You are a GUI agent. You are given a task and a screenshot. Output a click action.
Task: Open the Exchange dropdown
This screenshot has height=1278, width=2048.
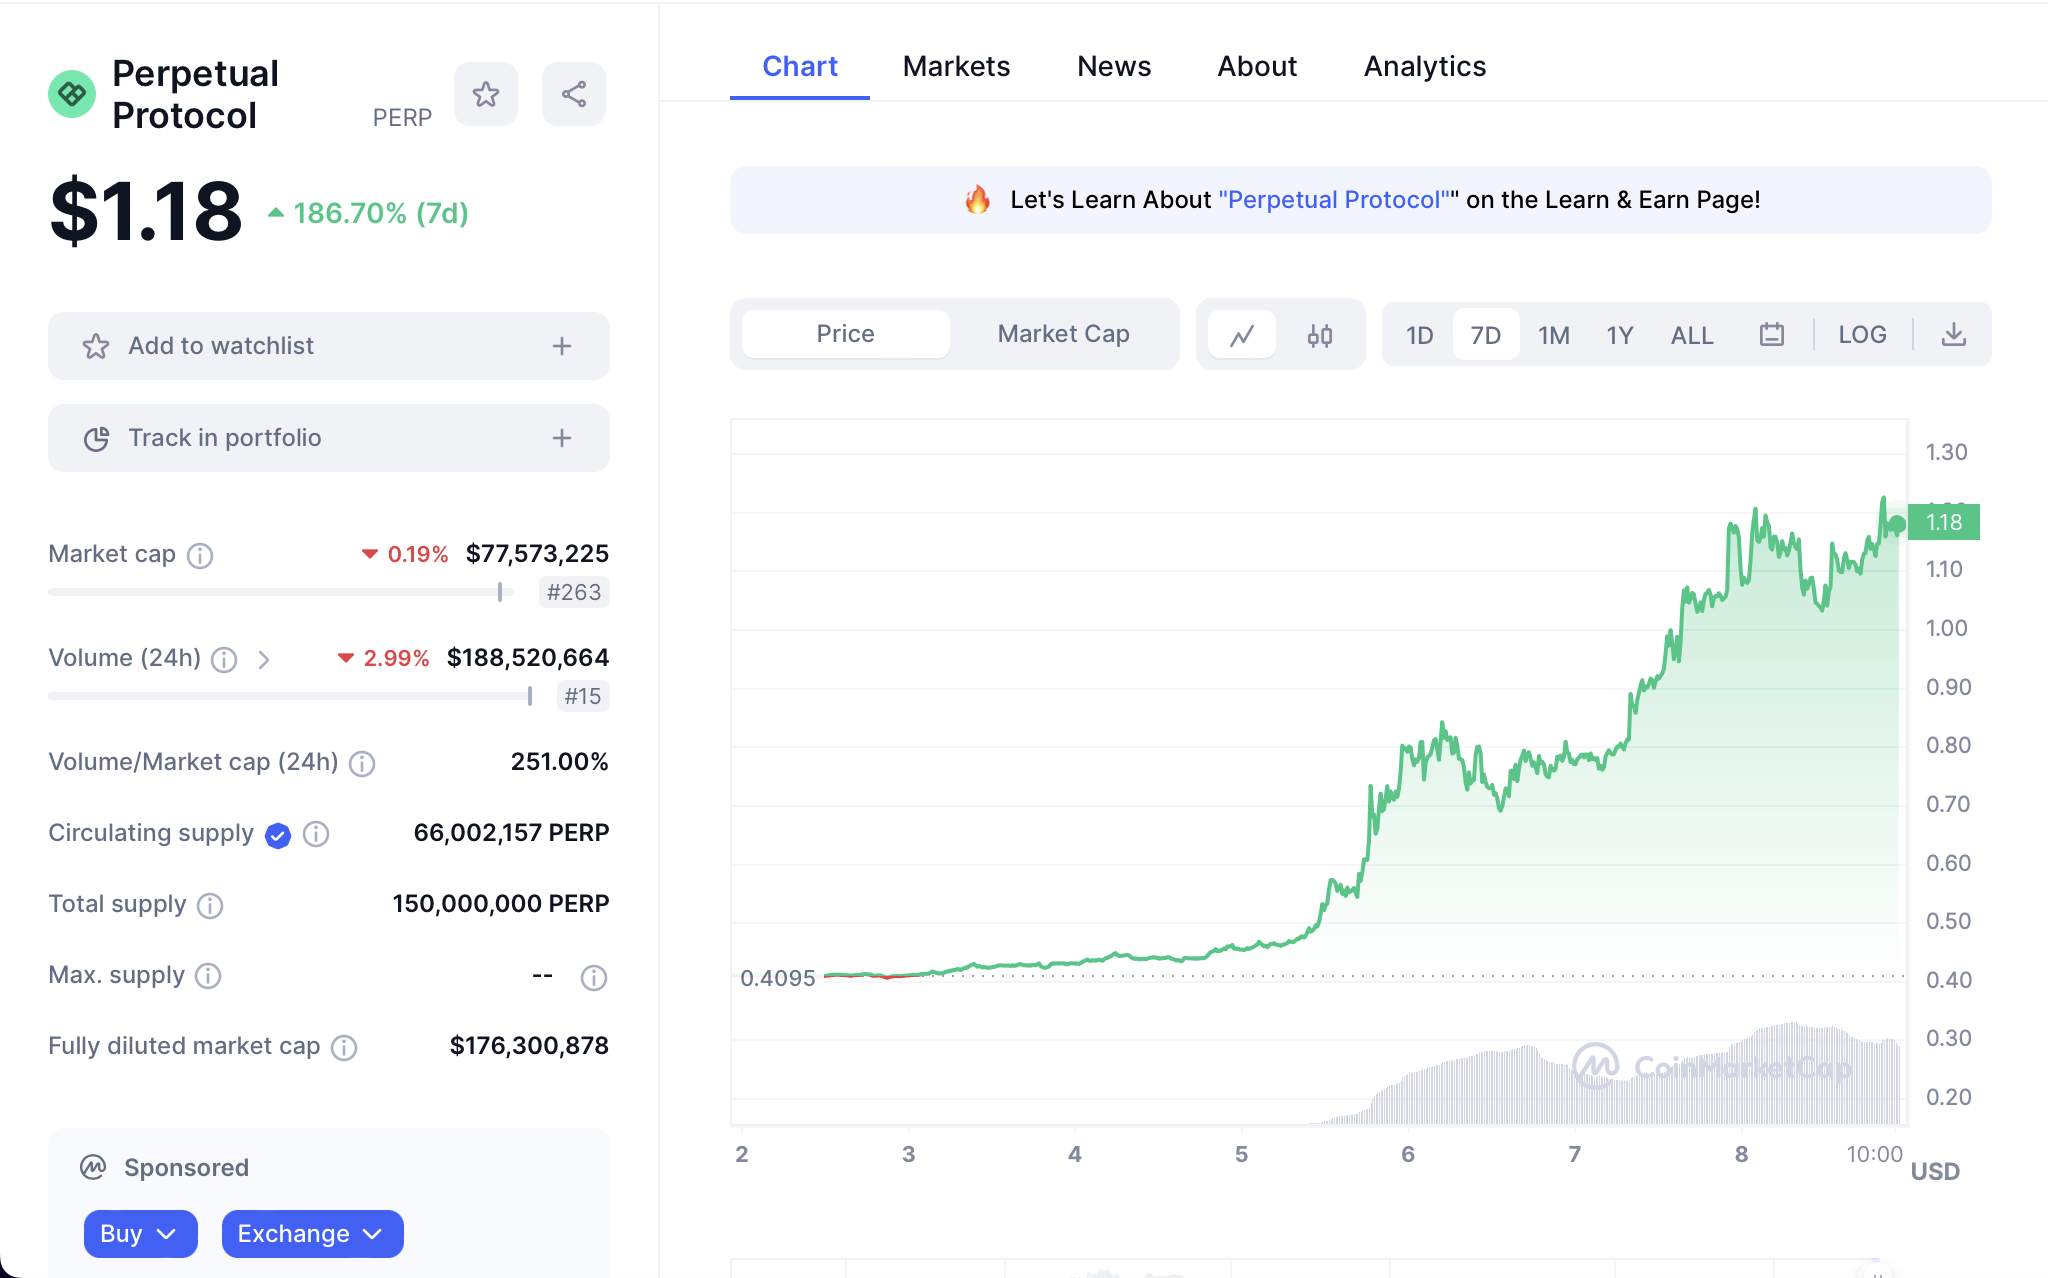coord(312,1233)
